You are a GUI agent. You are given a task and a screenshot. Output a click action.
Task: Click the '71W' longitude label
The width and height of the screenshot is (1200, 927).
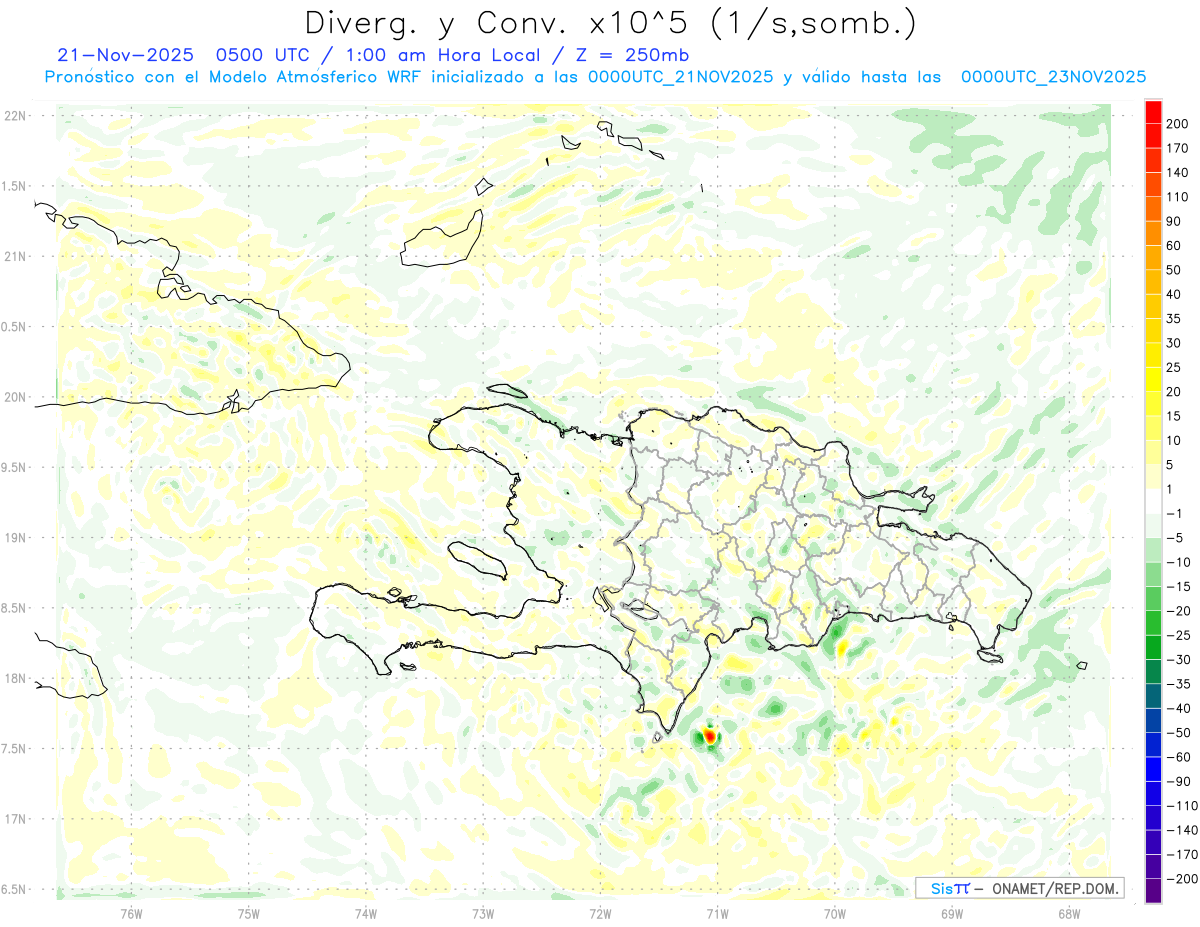click(717, 913)
